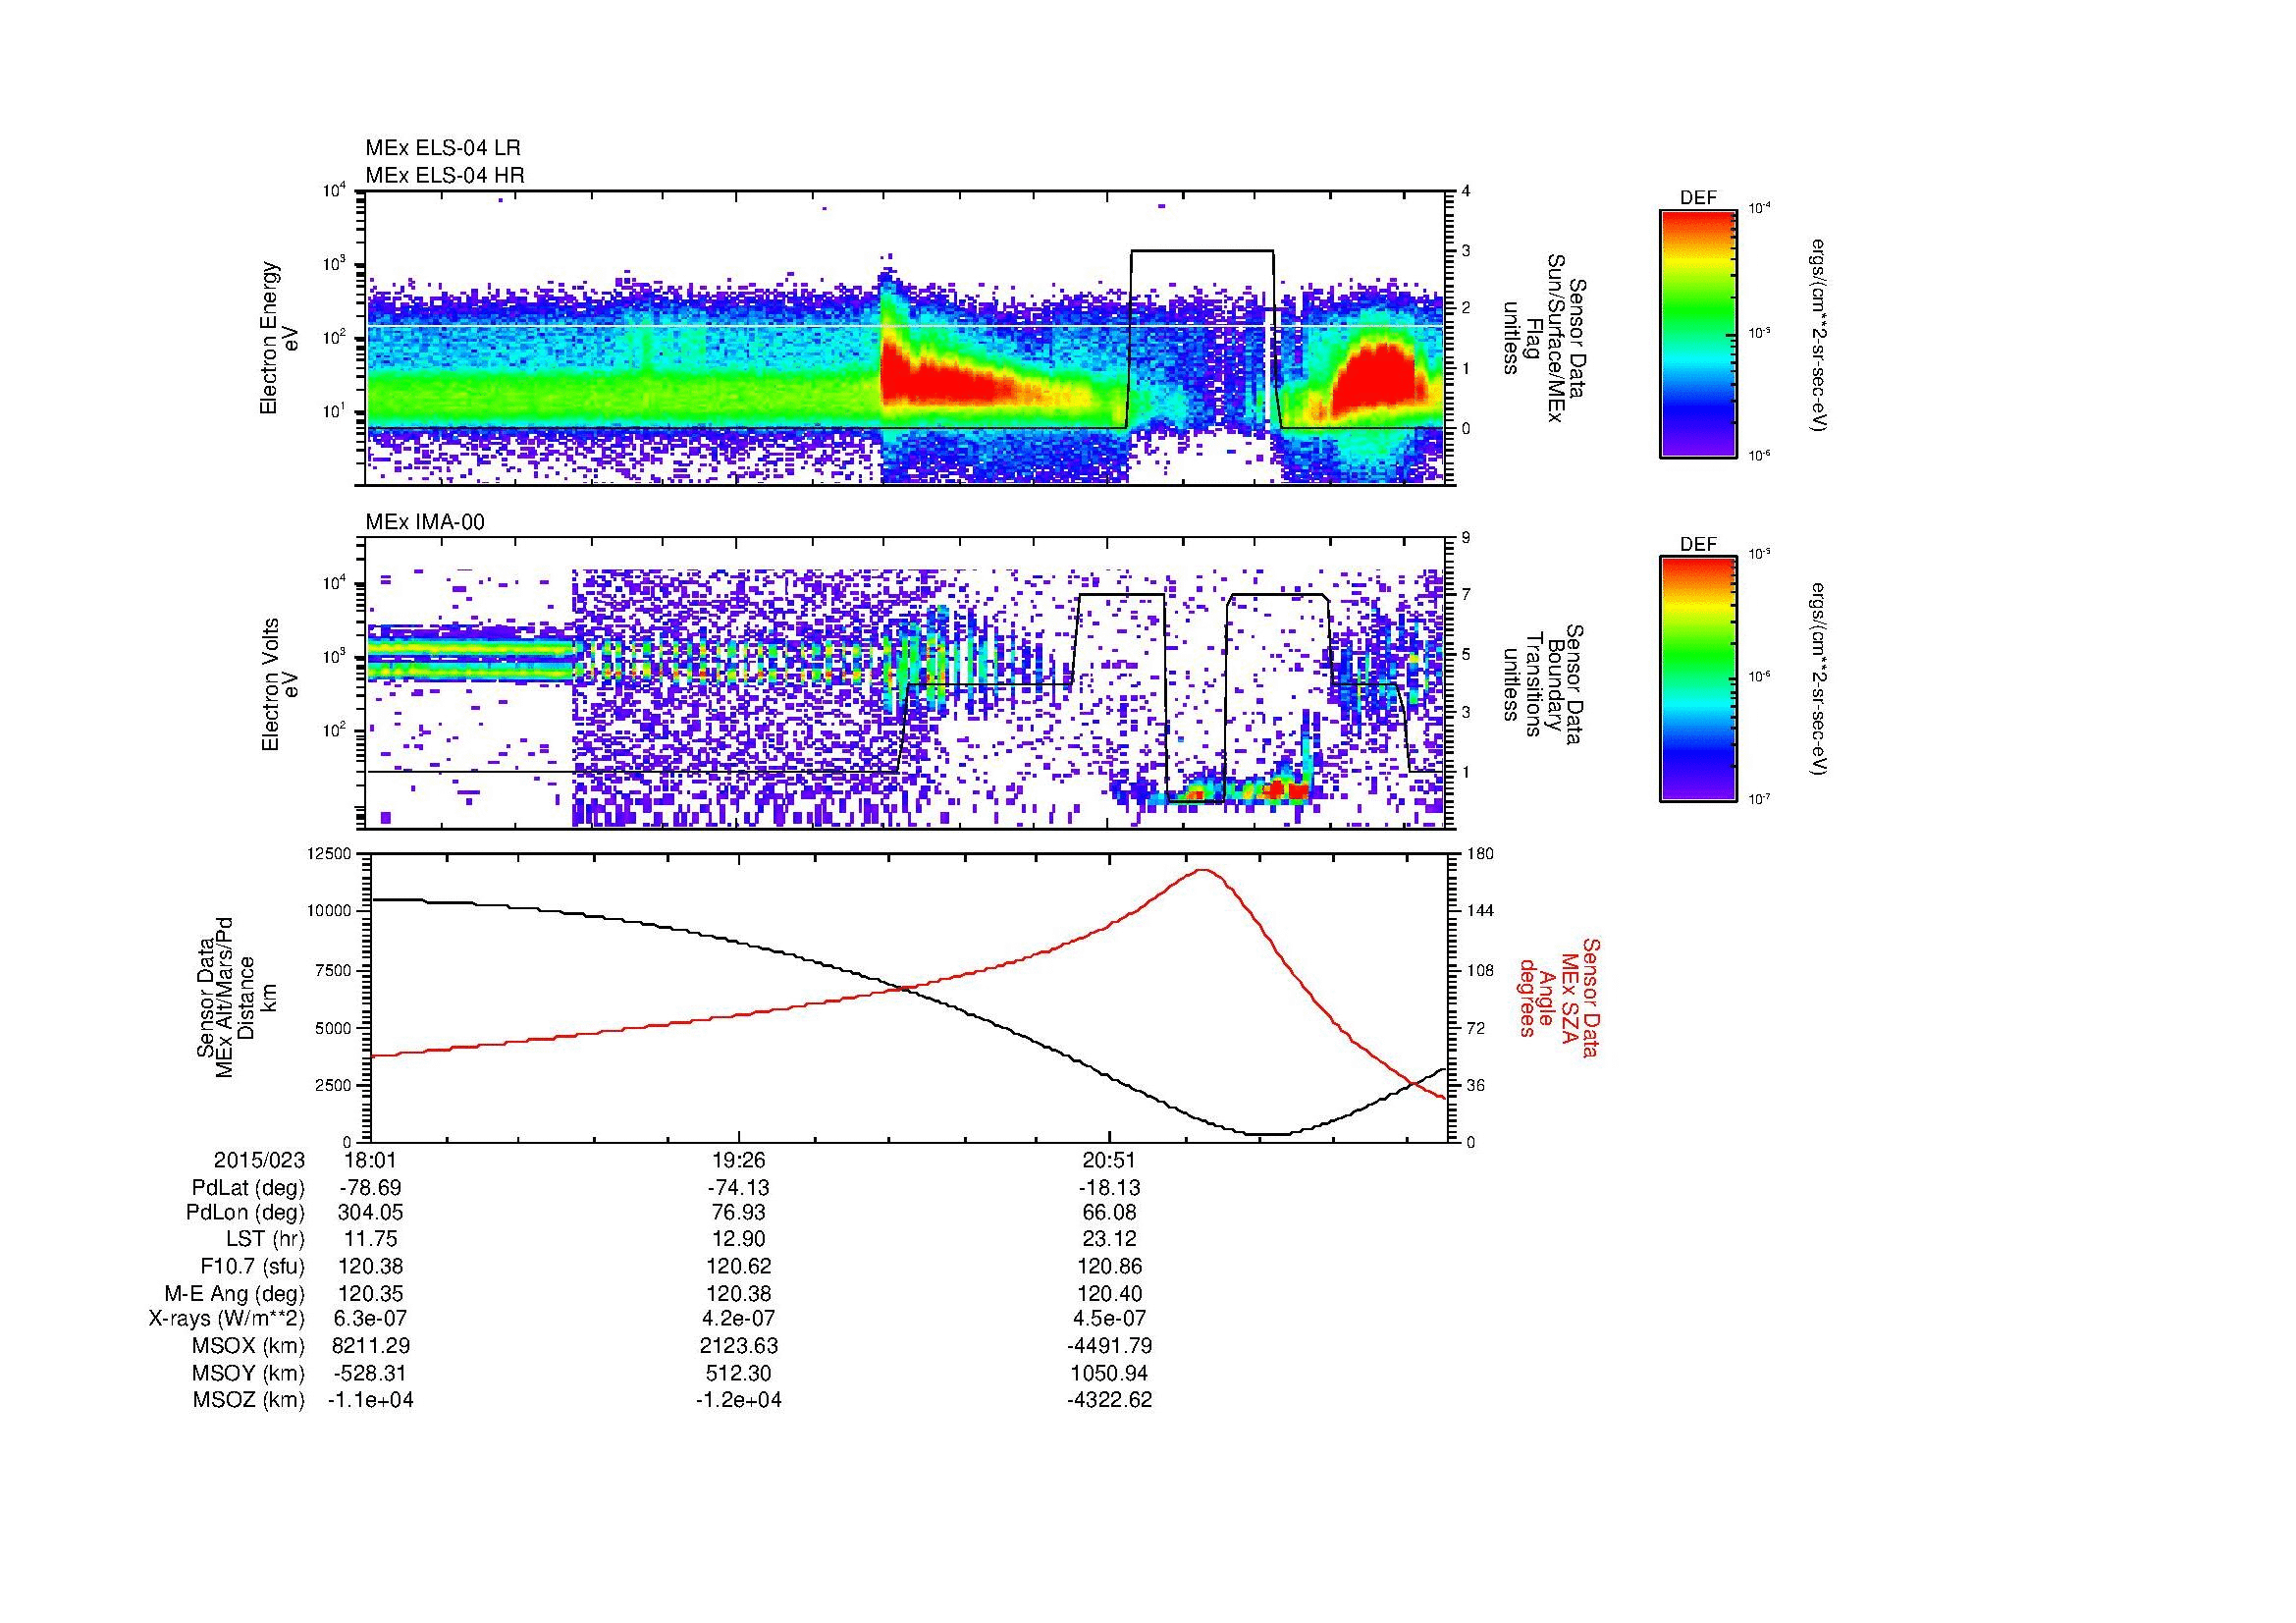Viewport: 2296px width, 1623px height.
Task: Click the LST value '11.75'
Action: (x=370, y=1239)
